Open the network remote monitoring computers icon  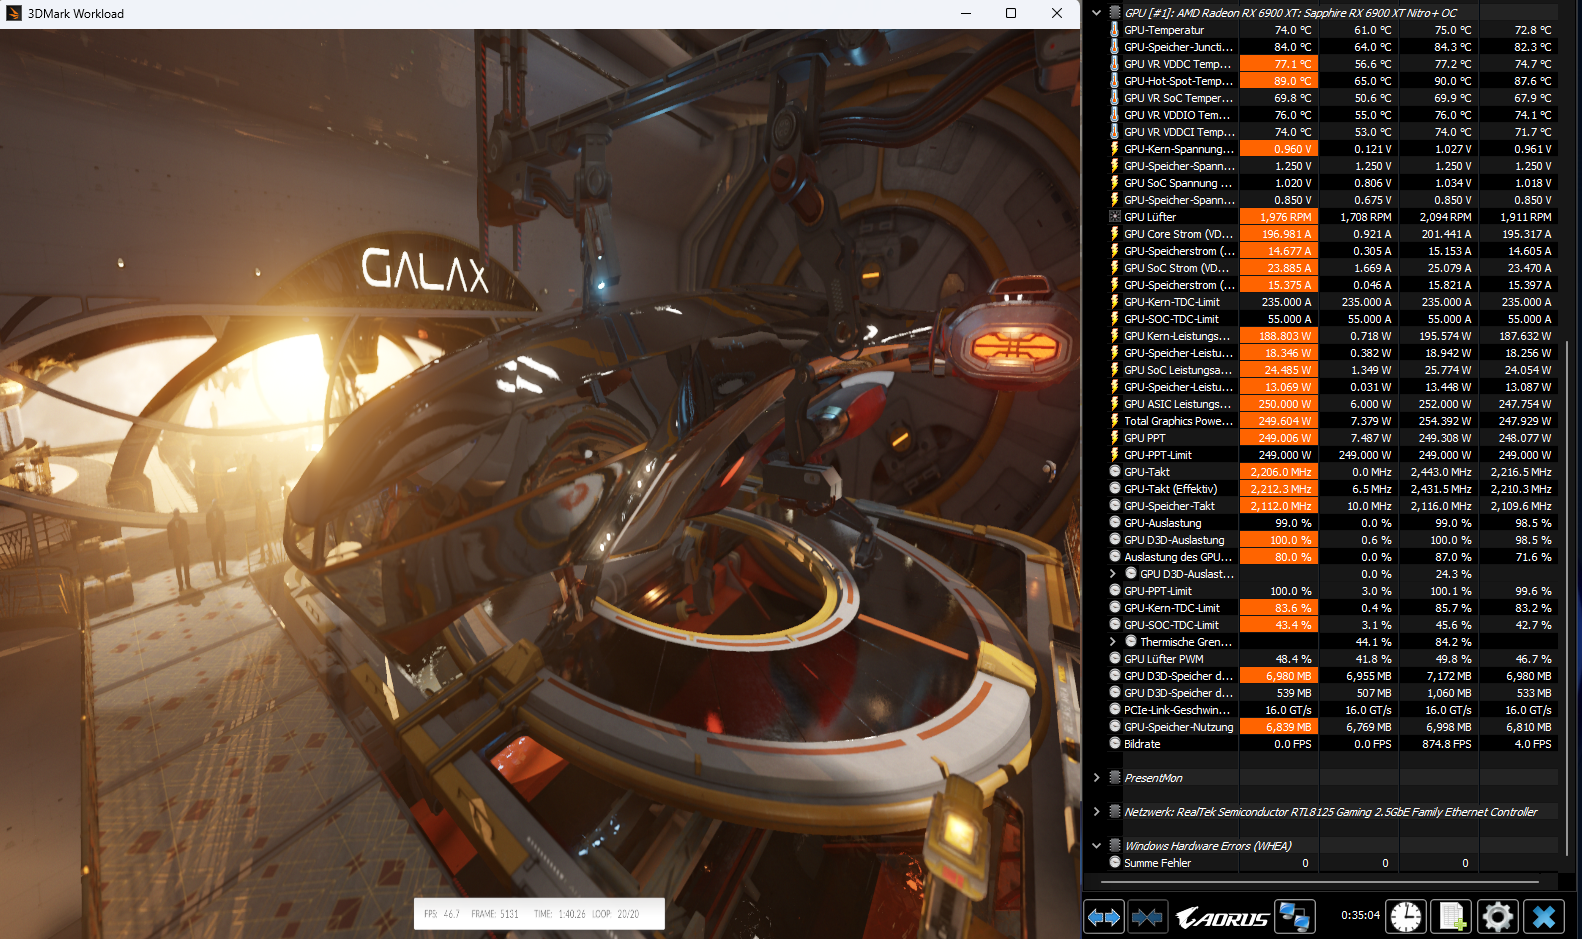[x=1295, y=916]
